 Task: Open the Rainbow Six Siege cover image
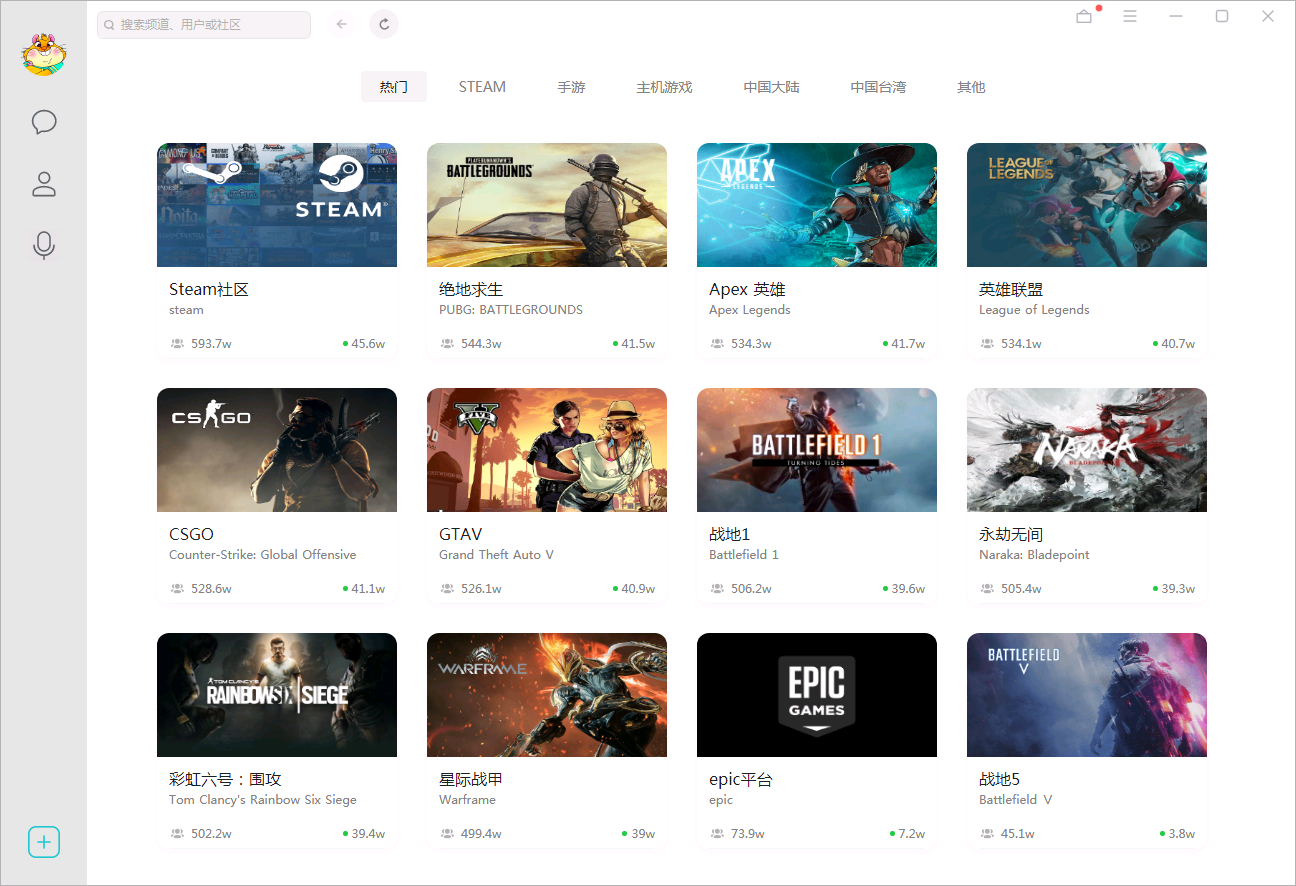tap(277, 695)
